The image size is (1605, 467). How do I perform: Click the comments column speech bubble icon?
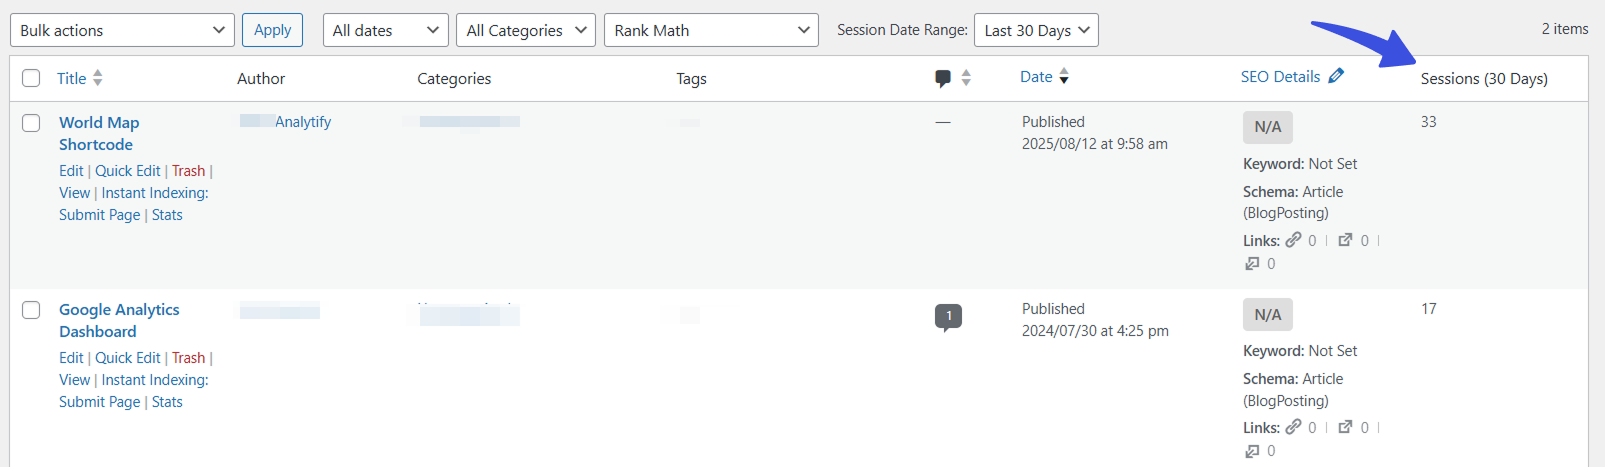pos(943,78)
